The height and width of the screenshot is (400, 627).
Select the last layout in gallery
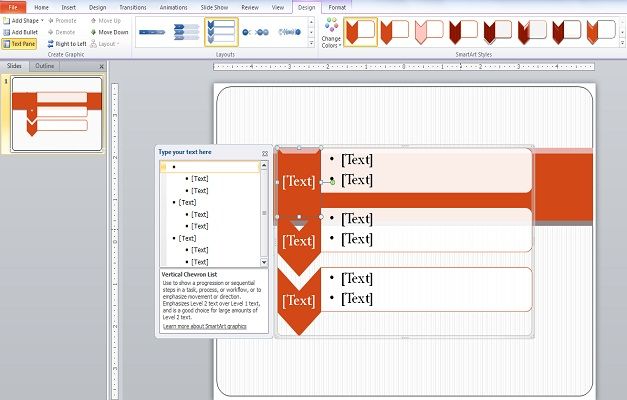point(290,32)
